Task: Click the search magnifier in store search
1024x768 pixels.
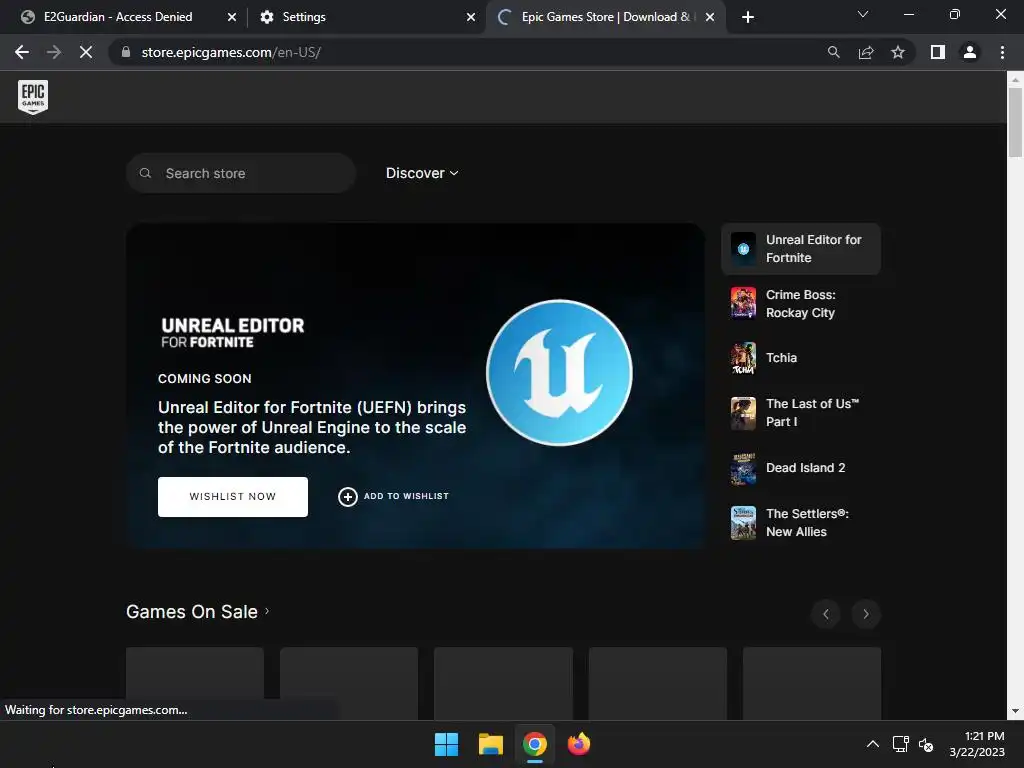Action: (x=146, y=173)
